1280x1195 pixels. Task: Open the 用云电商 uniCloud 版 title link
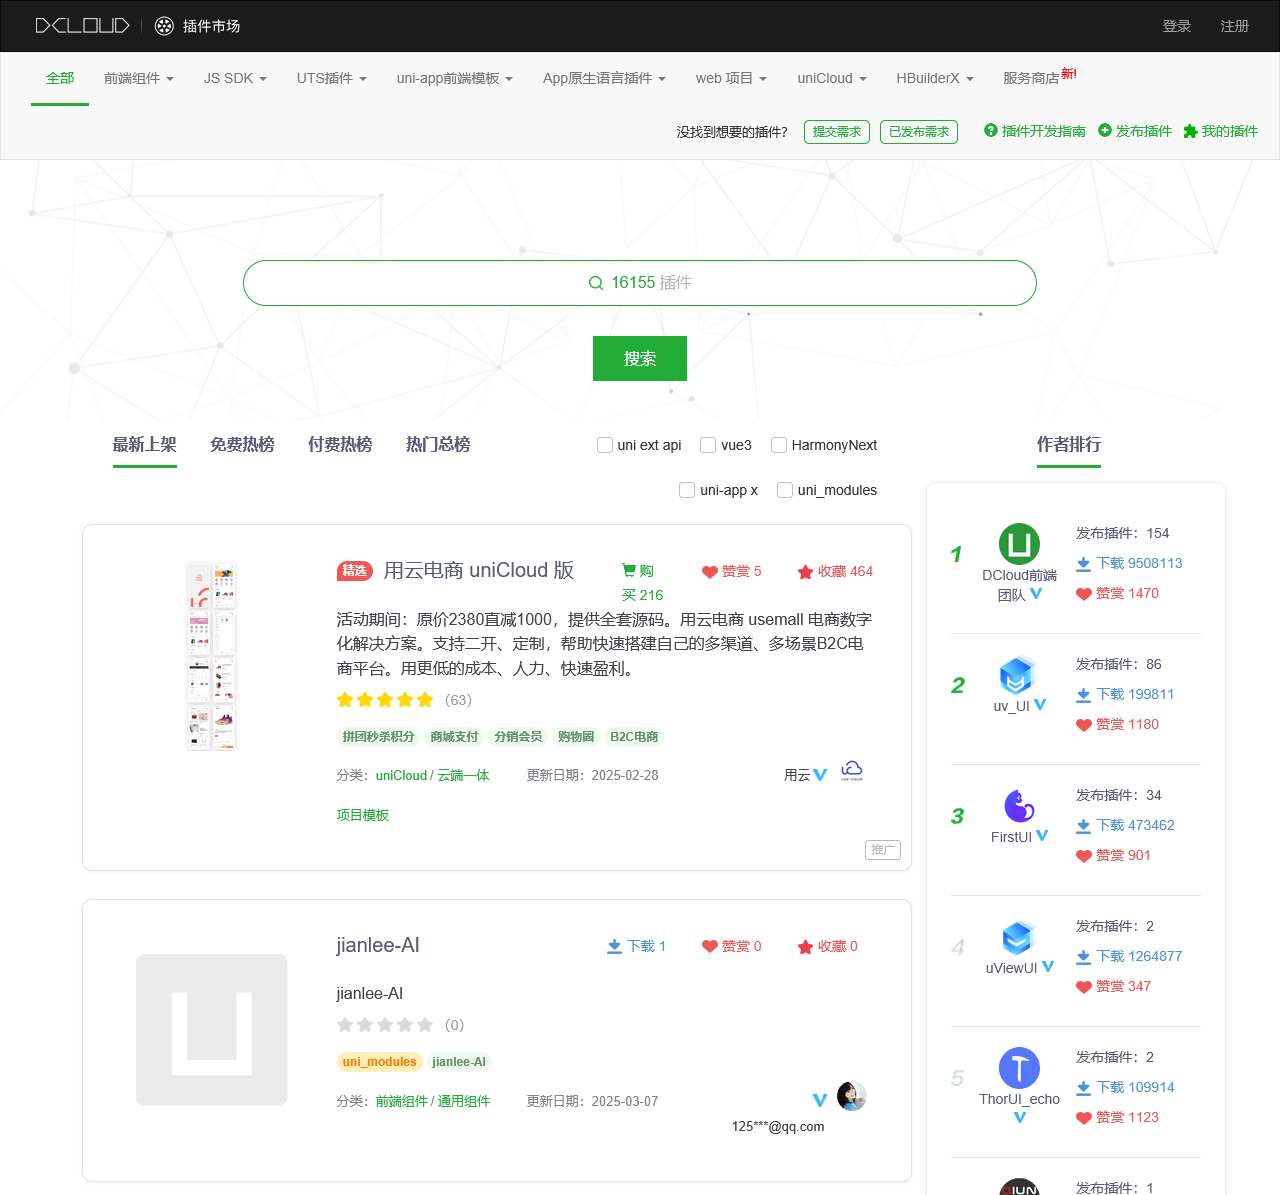point(479,570)
